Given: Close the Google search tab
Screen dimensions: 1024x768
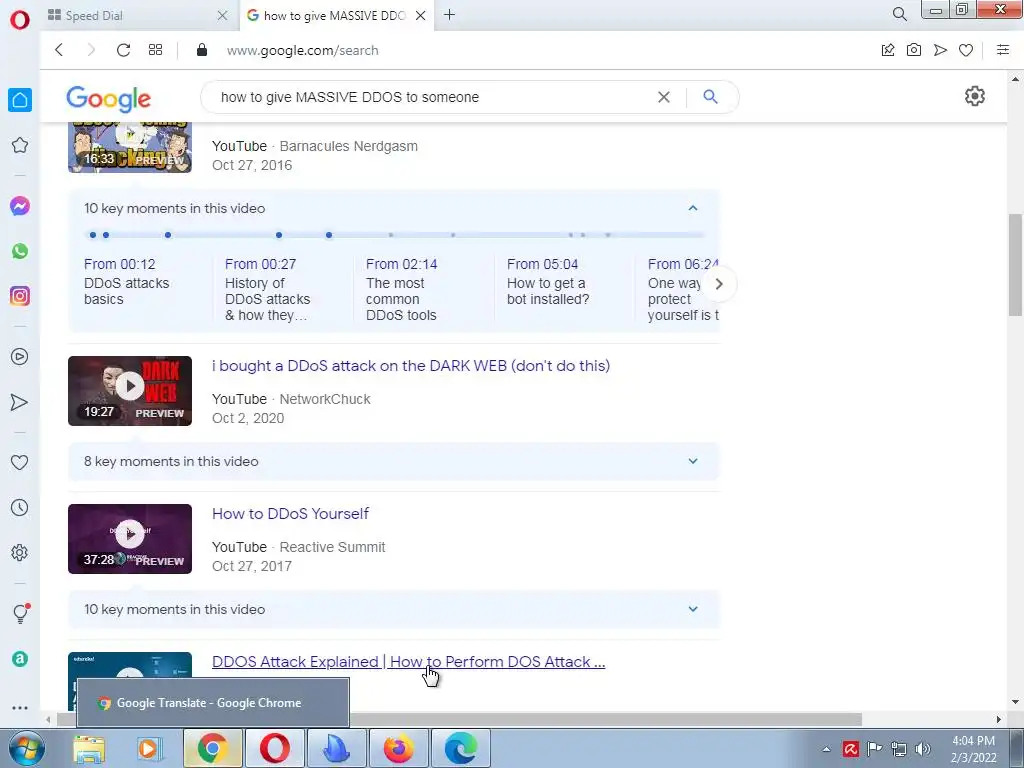Looking at the screenshot, I should (x=421, y=15).
